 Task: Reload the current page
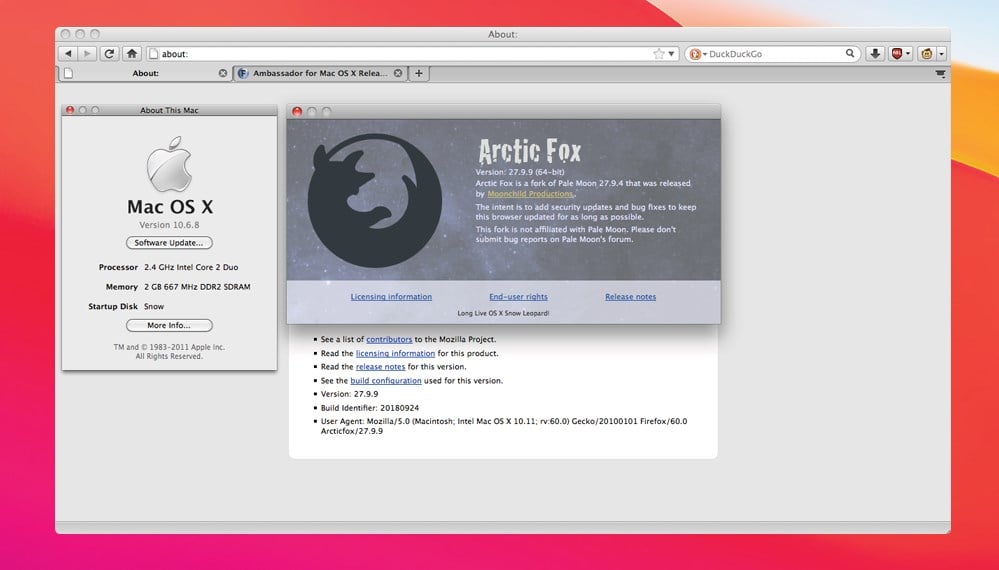coord(109,53)
